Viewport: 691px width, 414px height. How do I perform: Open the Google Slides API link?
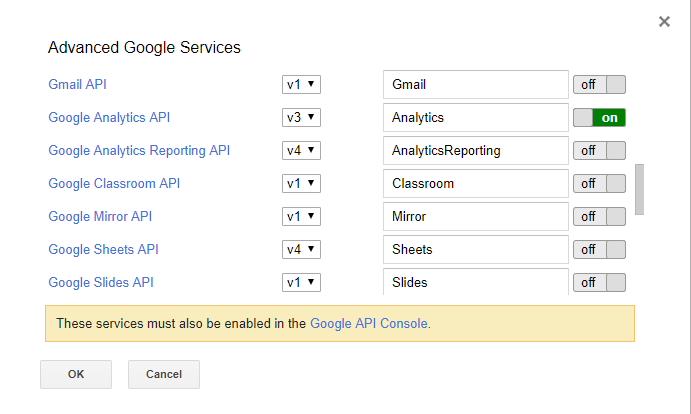(x=101, y=283)
